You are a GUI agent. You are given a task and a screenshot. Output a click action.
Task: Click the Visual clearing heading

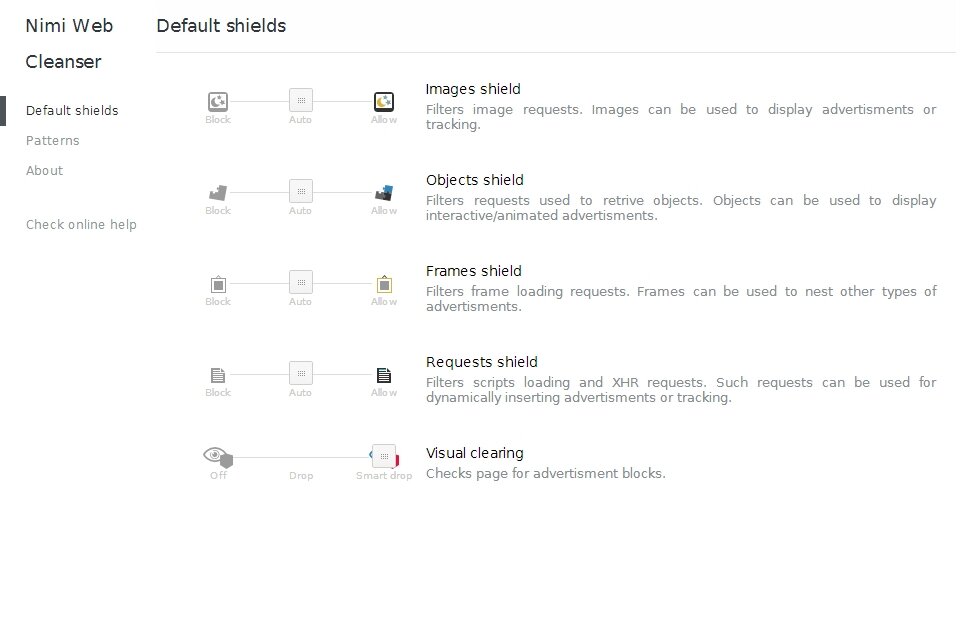pos(474,453)
